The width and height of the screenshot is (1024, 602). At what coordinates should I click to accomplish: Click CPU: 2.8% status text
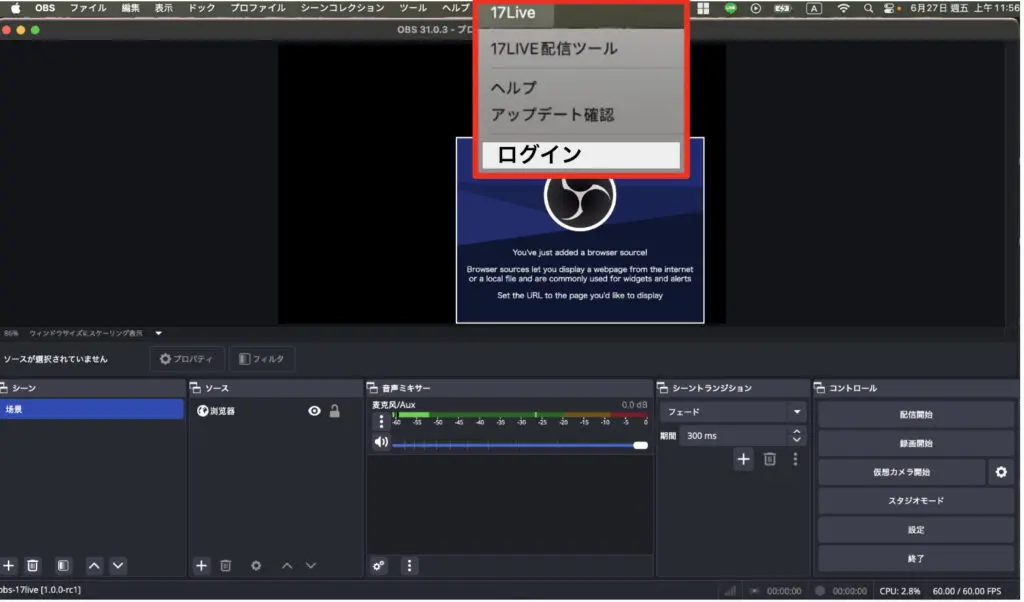pos(899,592)
